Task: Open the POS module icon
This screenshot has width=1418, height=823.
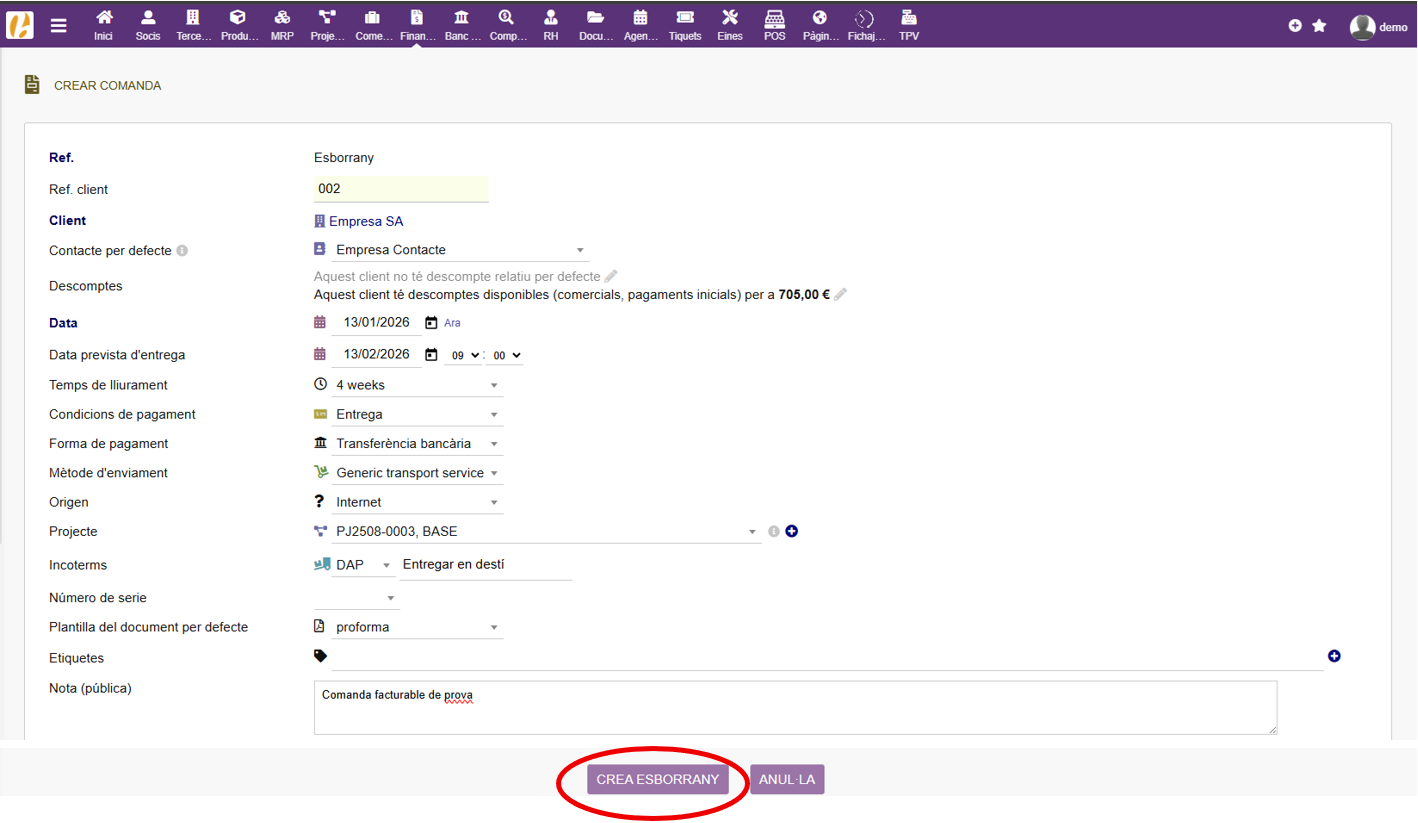Action: [774, 25]
